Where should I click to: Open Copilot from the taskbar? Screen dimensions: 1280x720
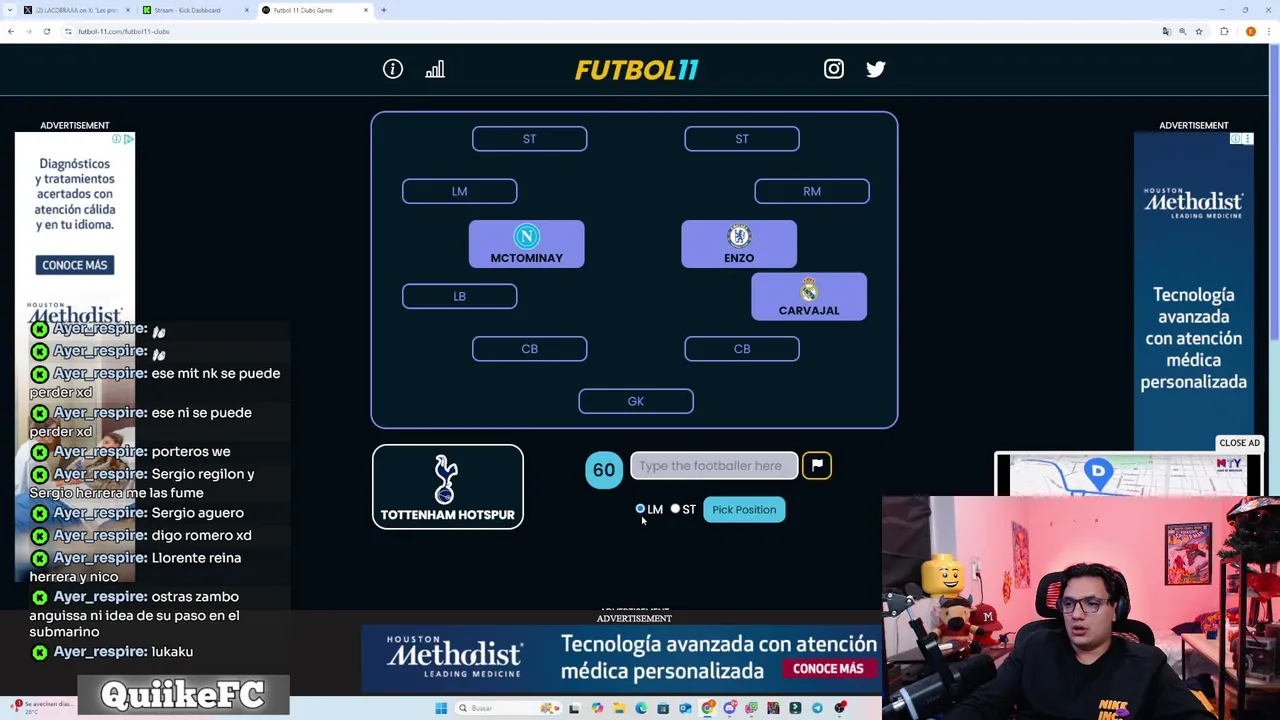[597, 708]
